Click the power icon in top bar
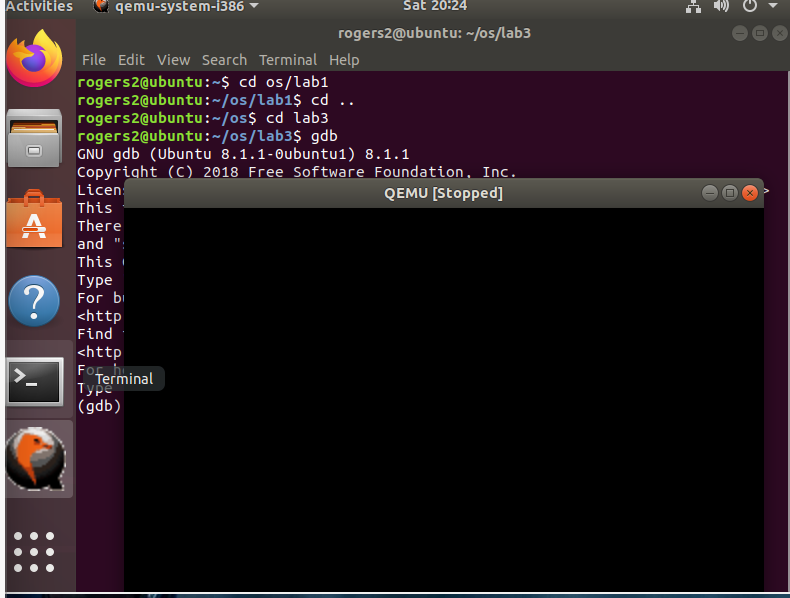Viewport: 790px width, 598px height. point(749,7)
